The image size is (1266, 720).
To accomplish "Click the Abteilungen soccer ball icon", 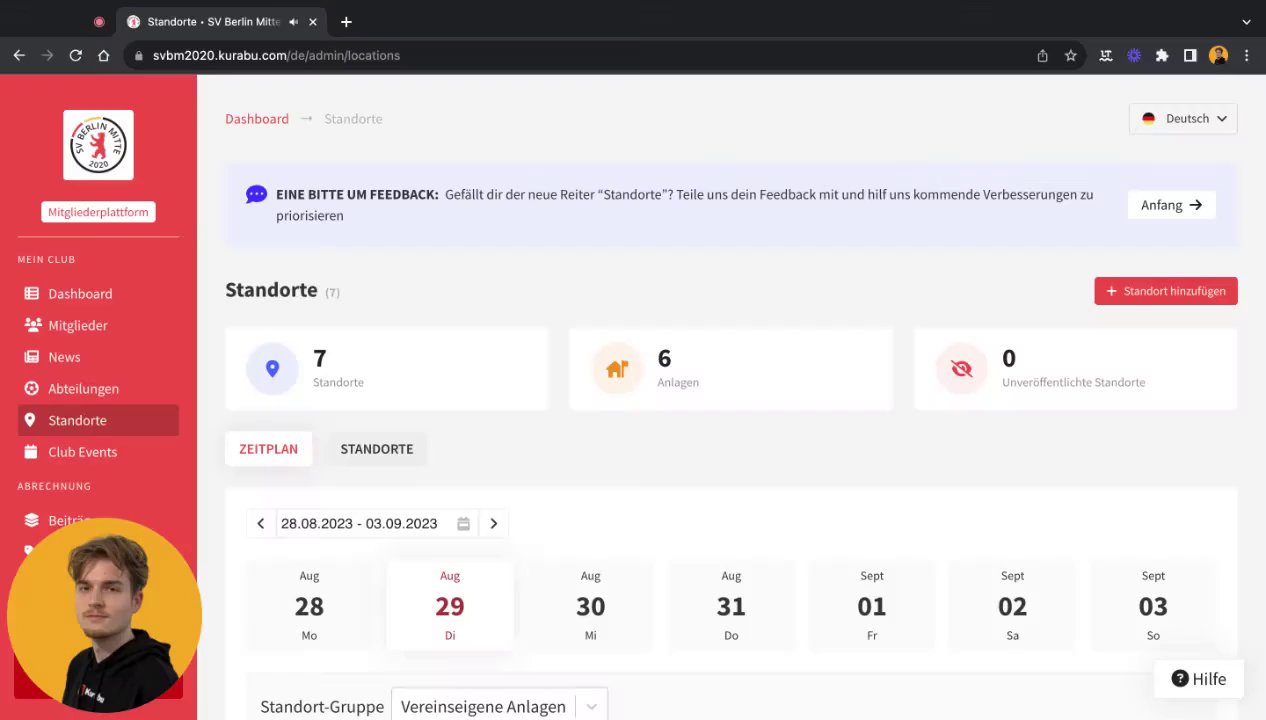I will (x=32, y=389).
